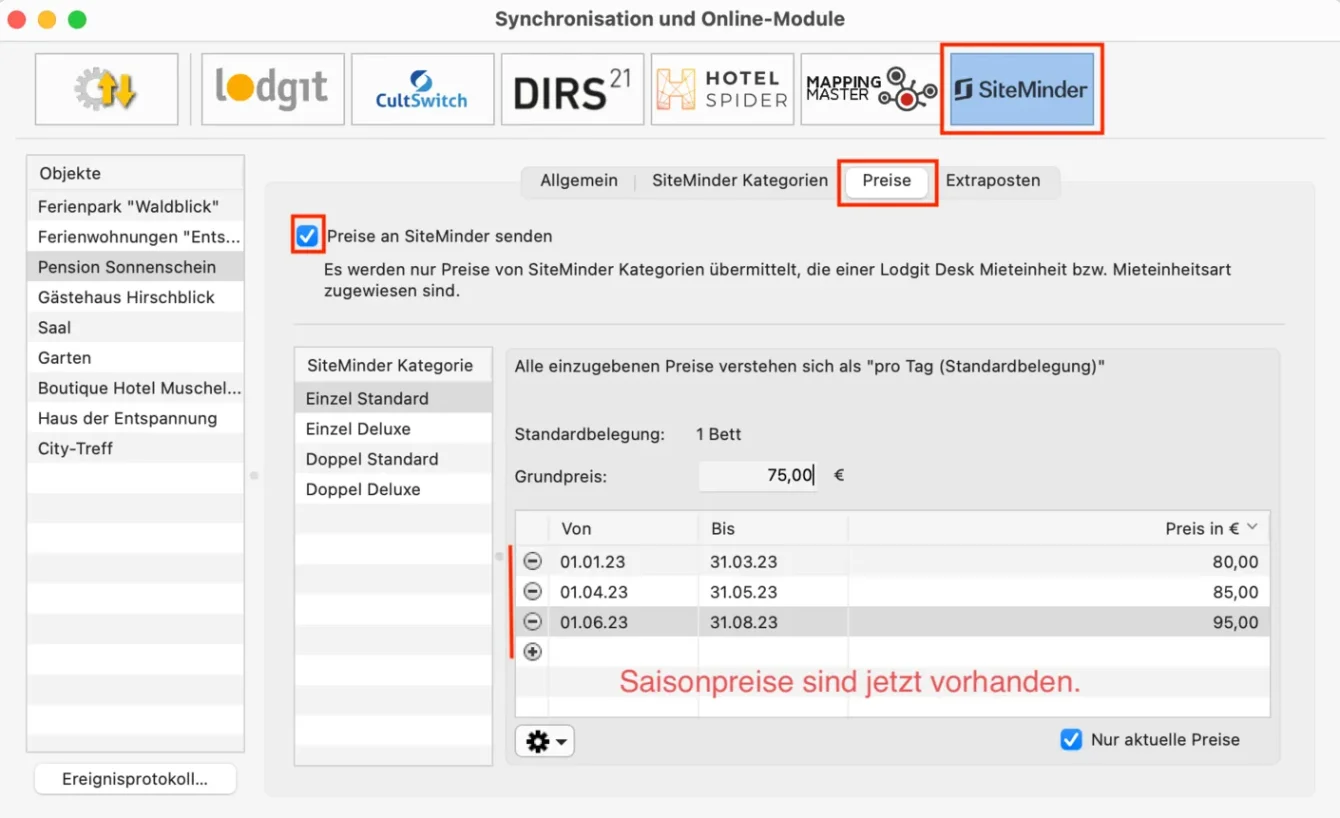Toggle Nur aktuelle Preise checkbox
This screenshot has width=1340, height=818.
pyautogui.click(x=1071, y=740)
